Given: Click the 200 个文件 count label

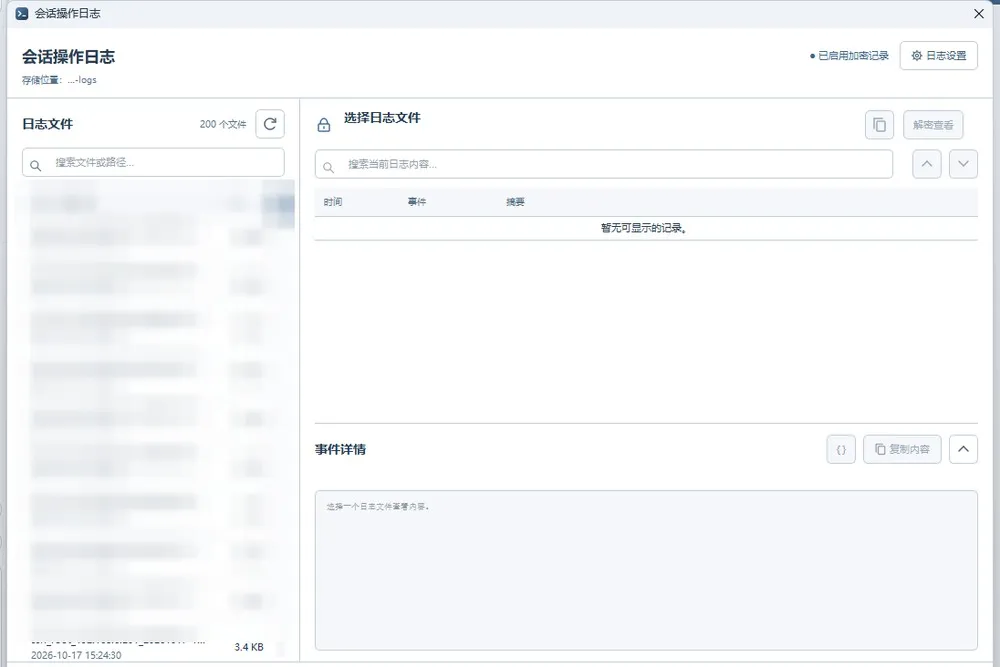Looking at the screenshot, I should pyautogui.click(x=223, y=124).
